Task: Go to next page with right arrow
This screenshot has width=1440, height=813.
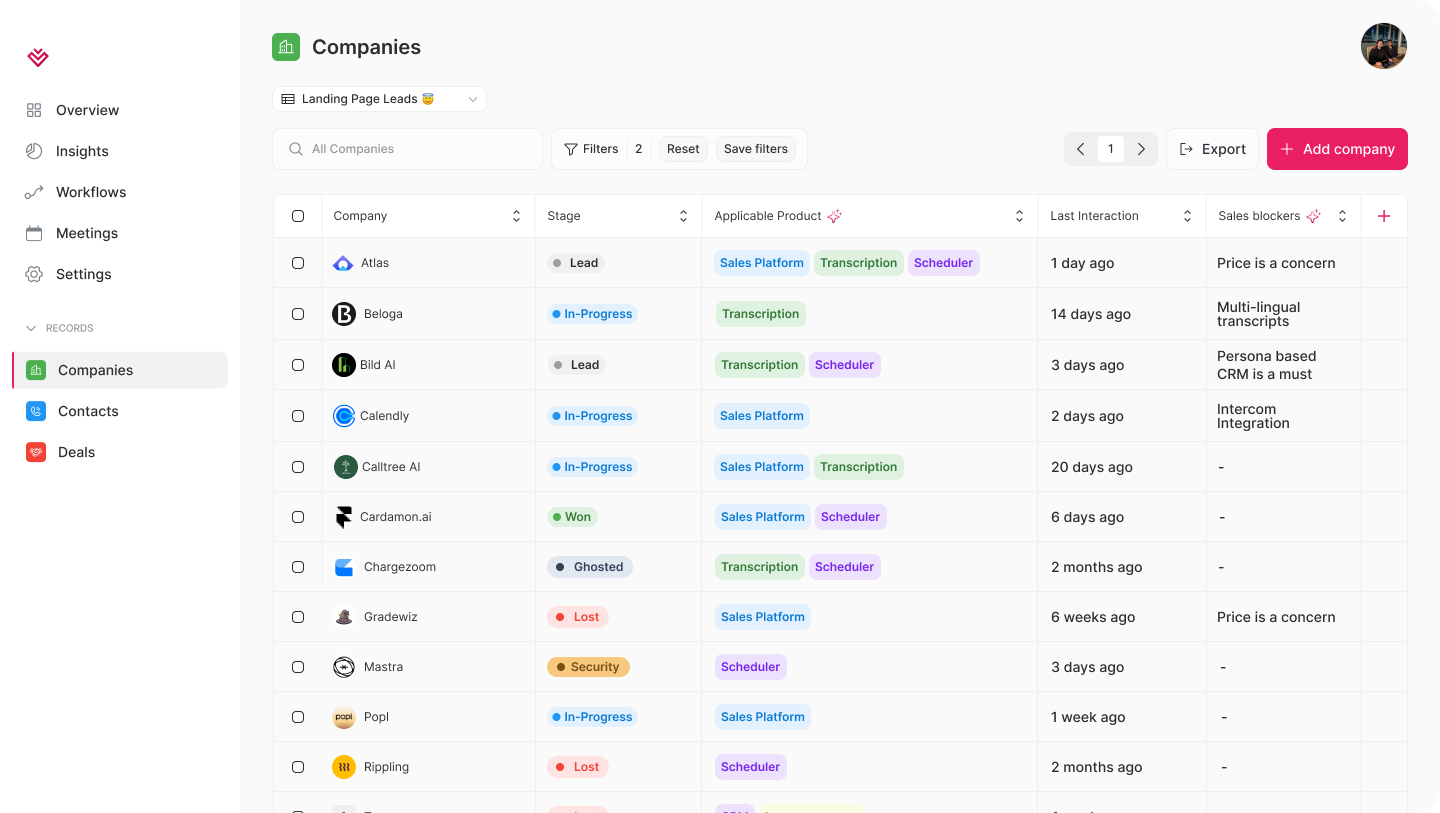Action: (1141, 149)
